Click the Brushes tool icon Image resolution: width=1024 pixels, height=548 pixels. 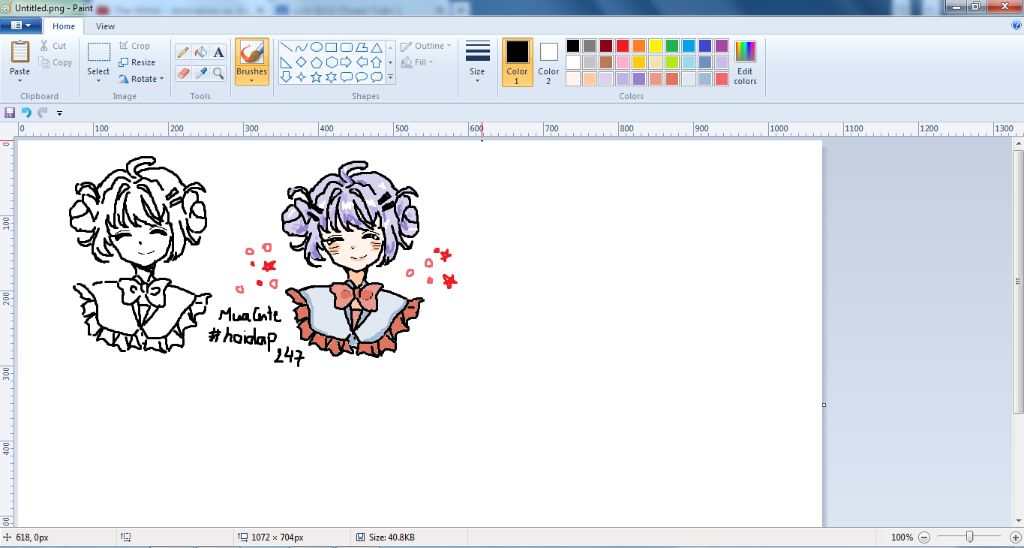pyautogui.click(x=251, y=52)
